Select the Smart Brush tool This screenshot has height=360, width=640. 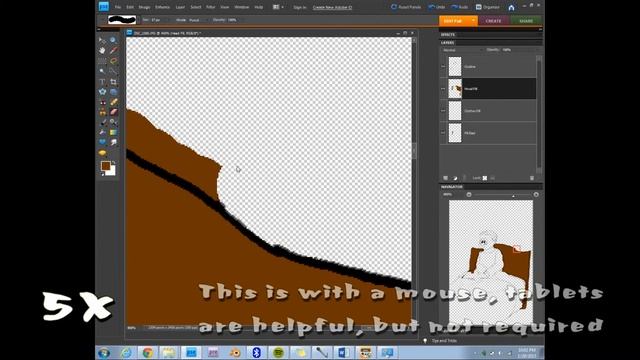click(x=113, y=122)
